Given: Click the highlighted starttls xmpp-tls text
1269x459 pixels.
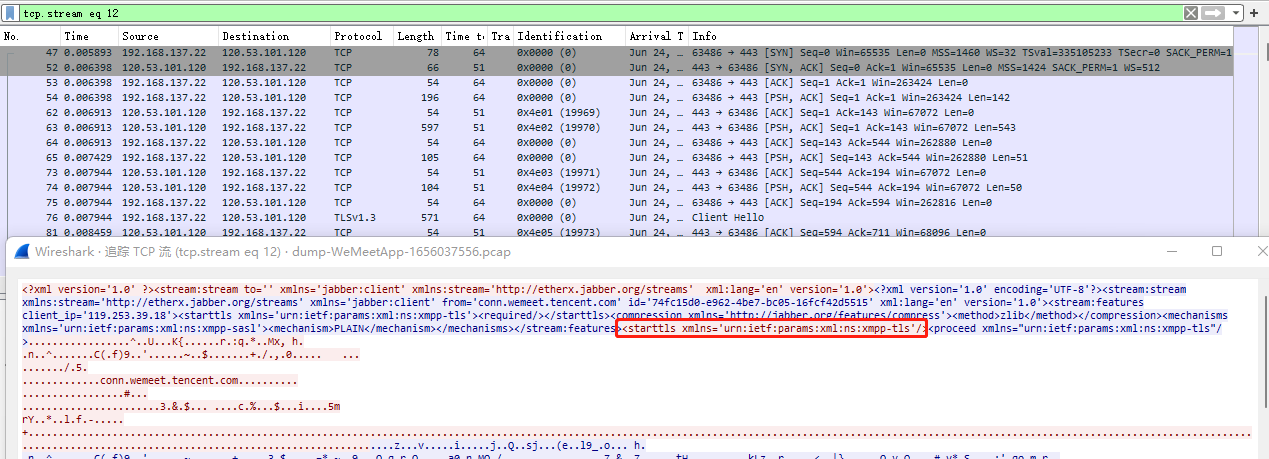Looking at the screenshot, I should click(771, 329).
